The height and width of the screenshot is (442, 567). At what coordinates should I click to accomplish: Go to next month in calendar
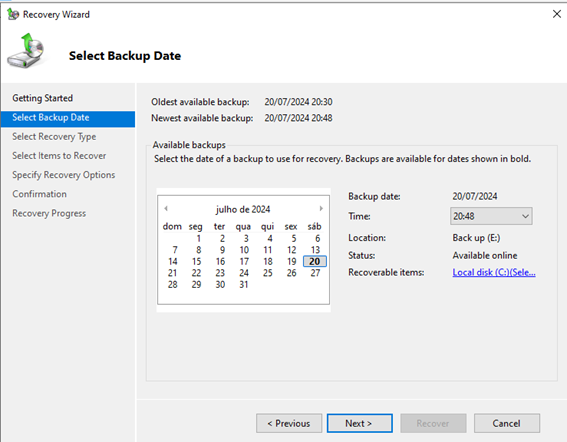click(x=321, y=208)
